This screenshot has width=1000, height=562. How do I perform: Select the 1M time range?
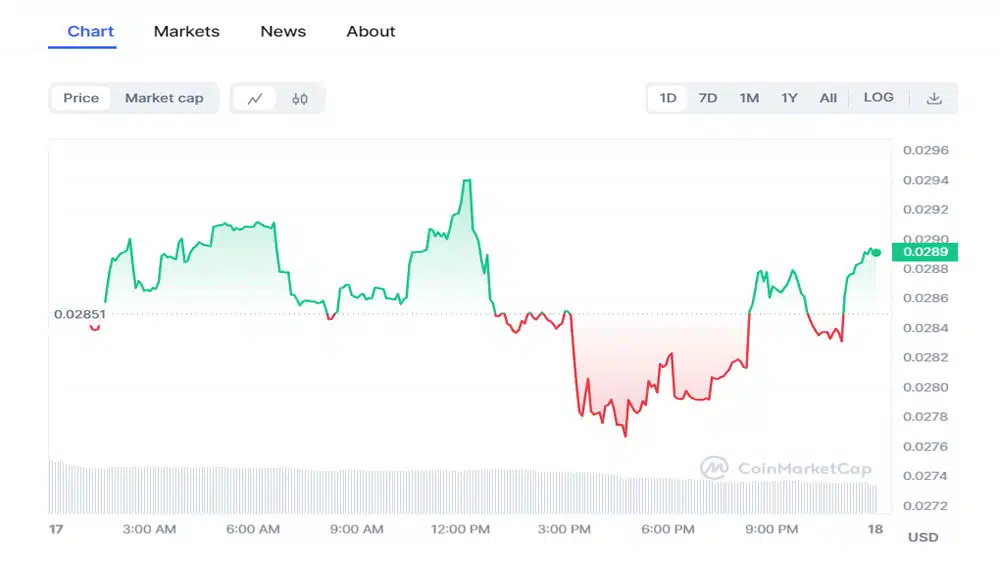pyautogui.click(x=749, y=98)
